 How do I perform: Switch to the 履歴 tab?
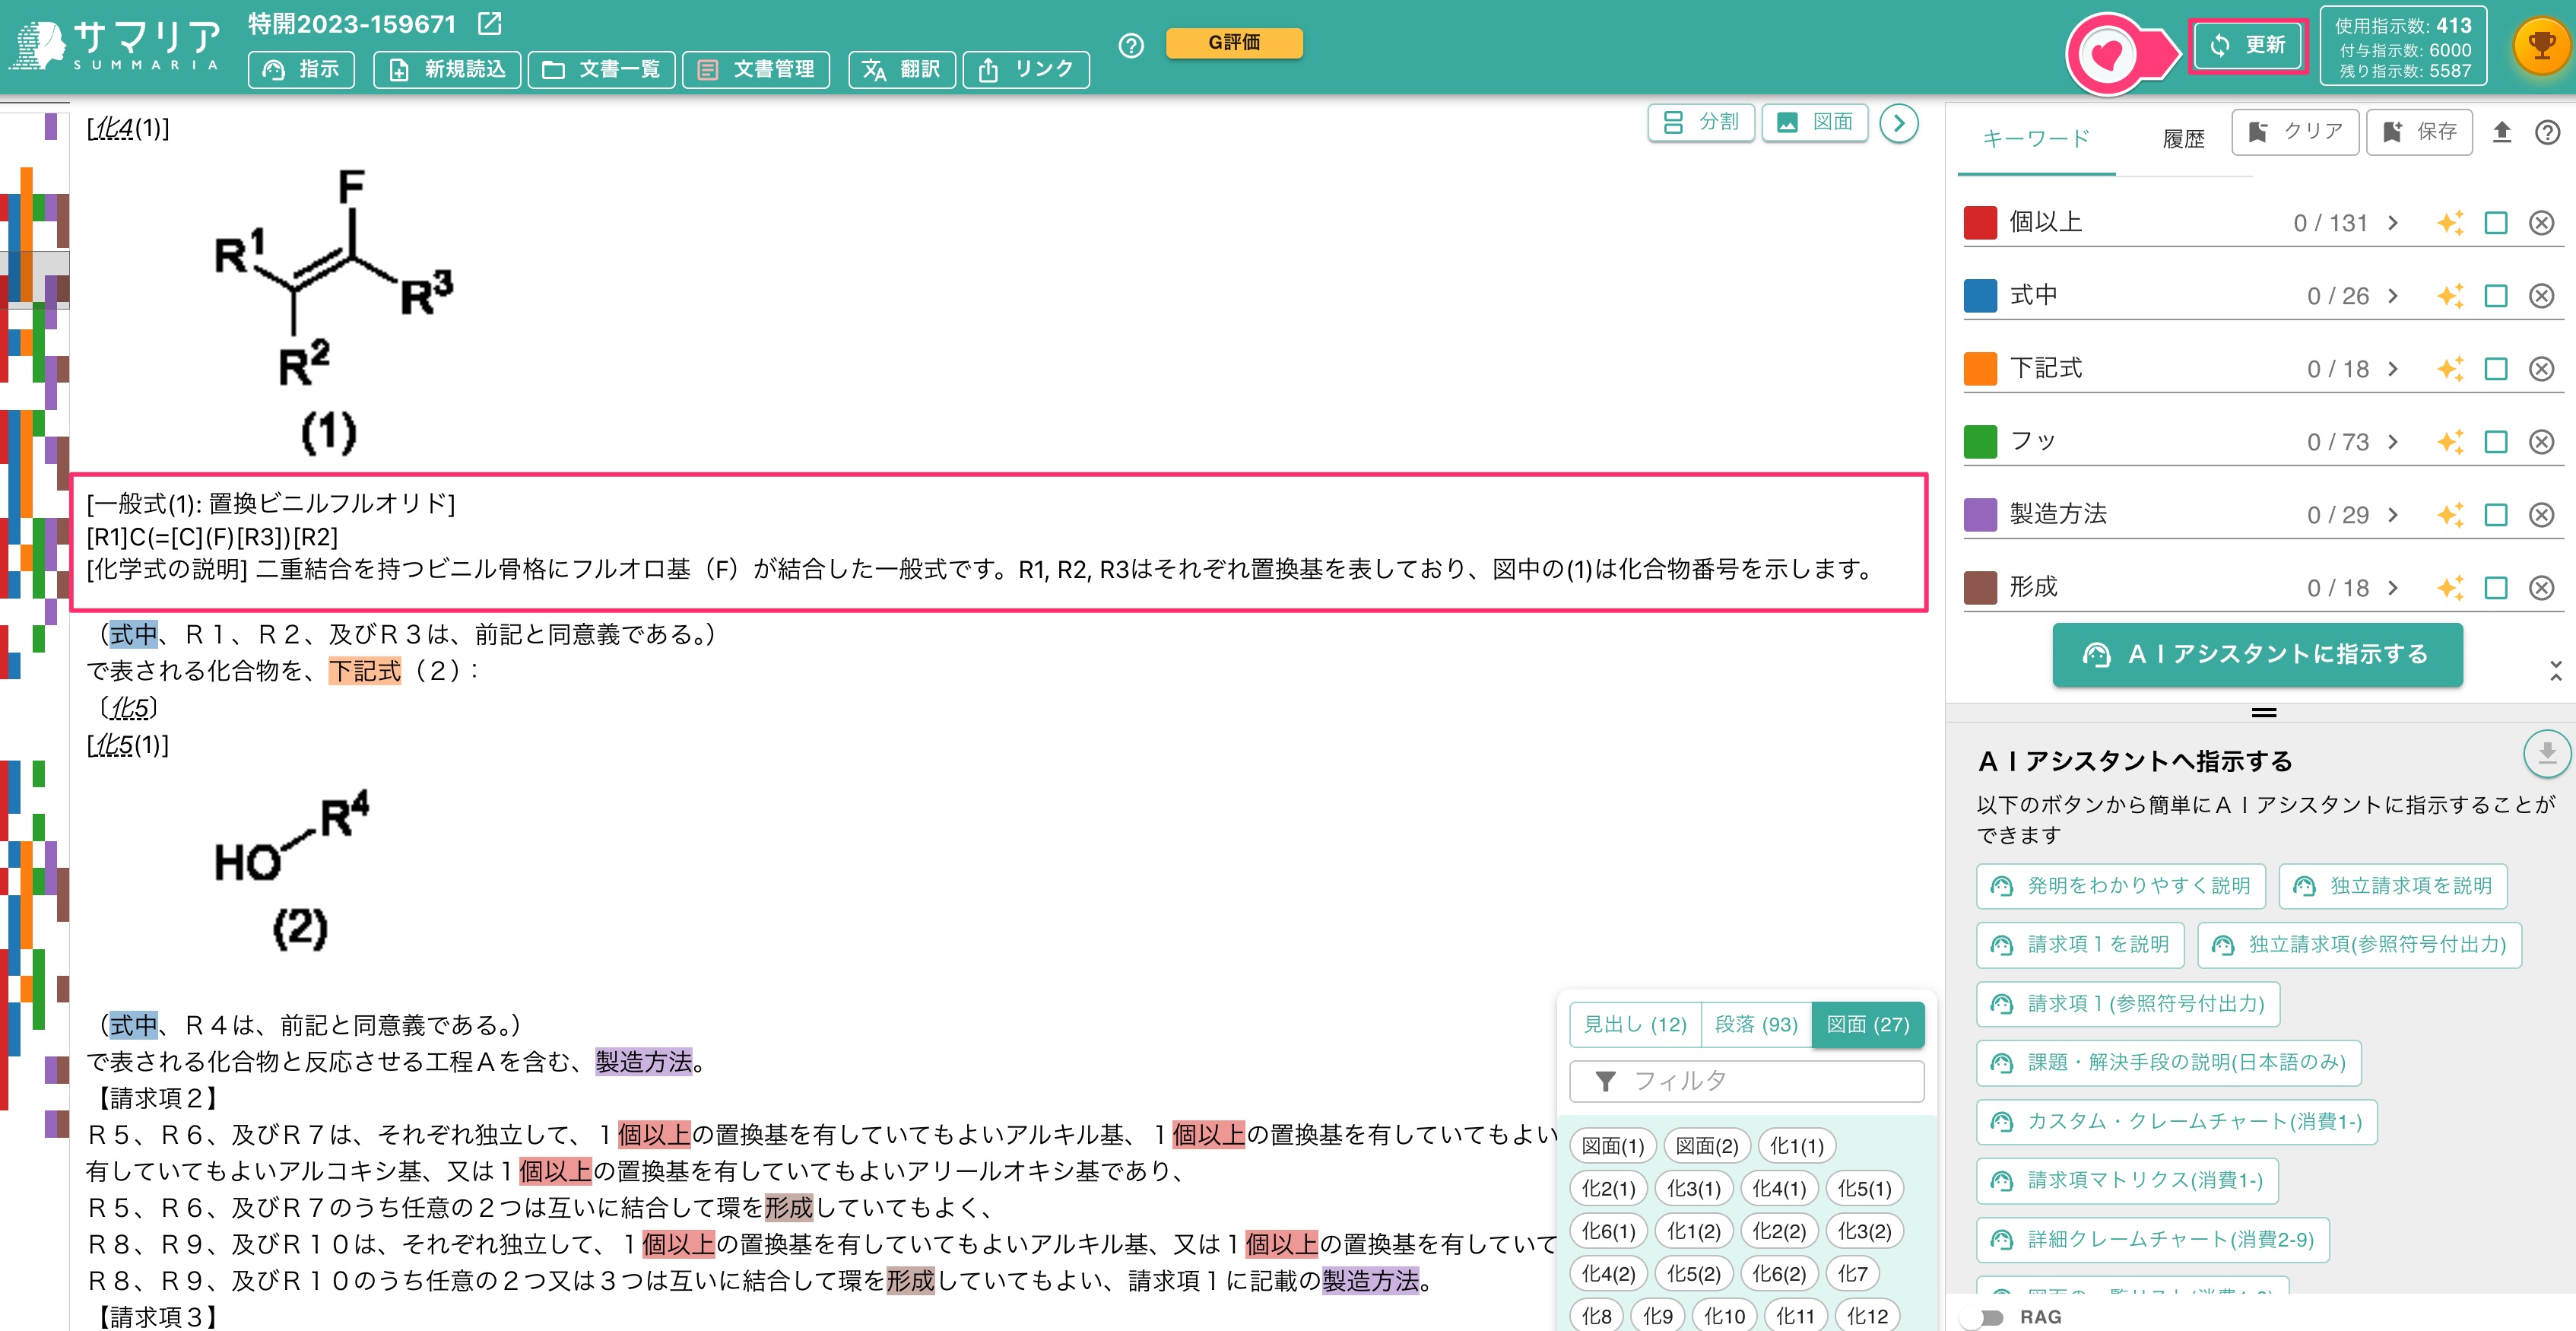(x=2183, y=139)
